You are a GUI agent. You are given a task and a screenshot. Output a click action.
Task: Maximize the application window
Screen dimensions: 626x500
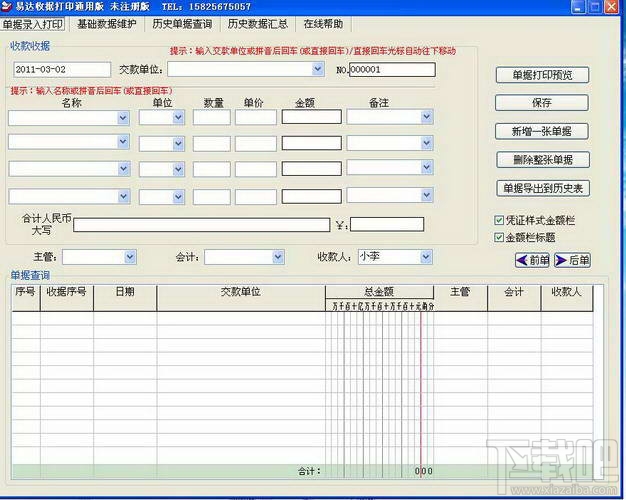(595, 7)
